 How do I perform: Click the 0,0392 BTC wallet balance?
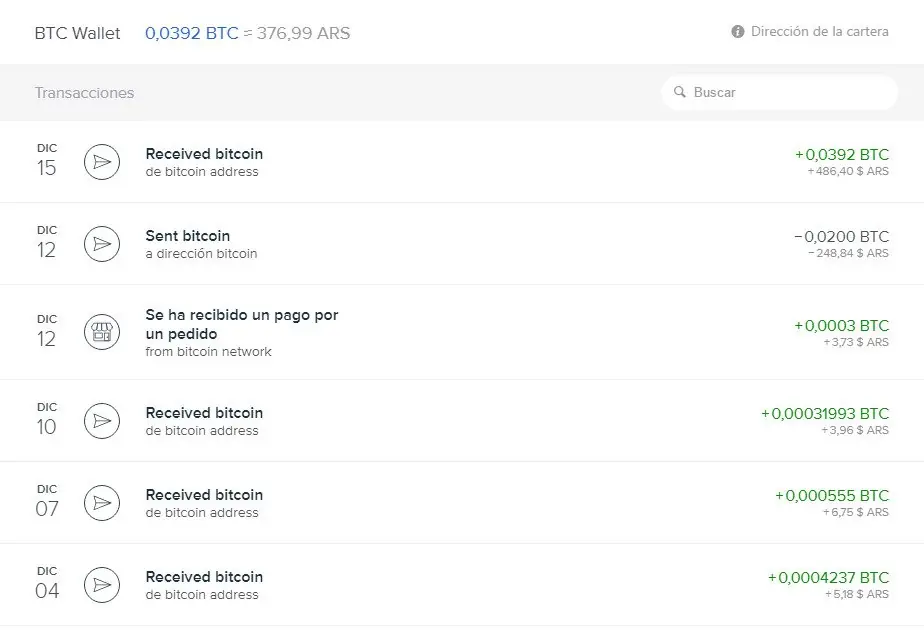(x=191, y=33)
